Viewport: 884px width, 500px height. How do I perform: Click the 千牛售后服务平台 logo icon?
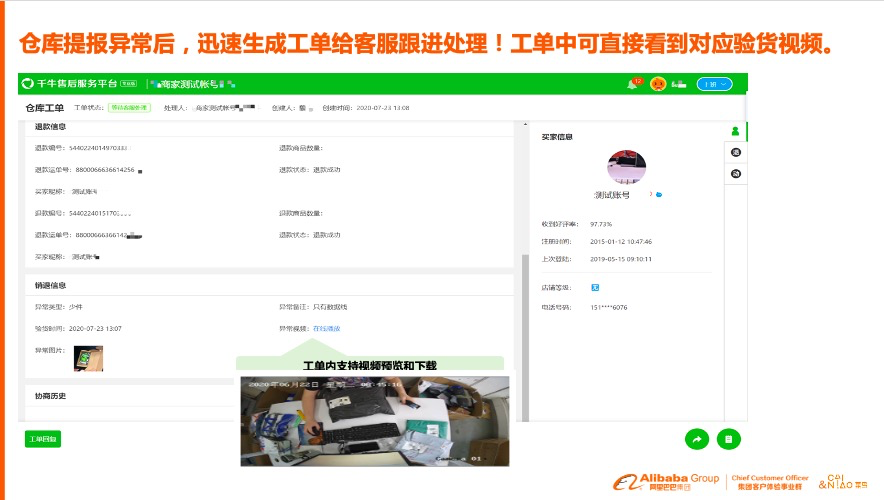[x=28, y=83]
